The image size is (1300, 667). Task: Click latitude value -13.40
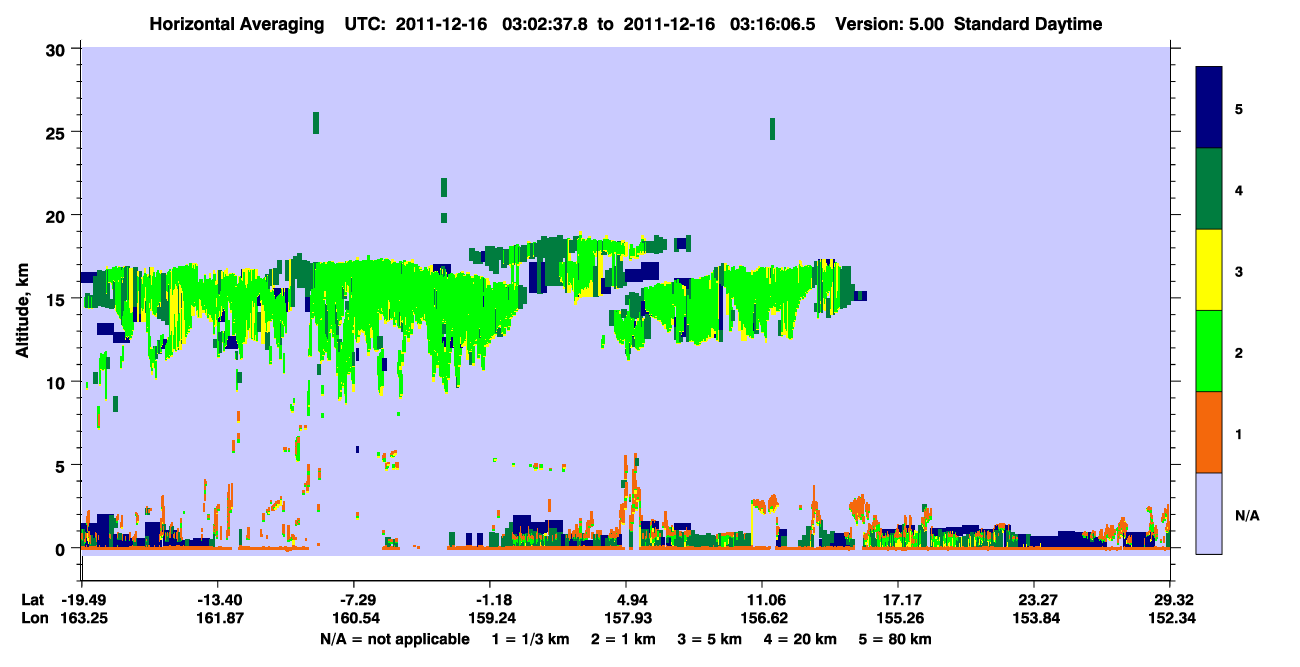[218, 600]
